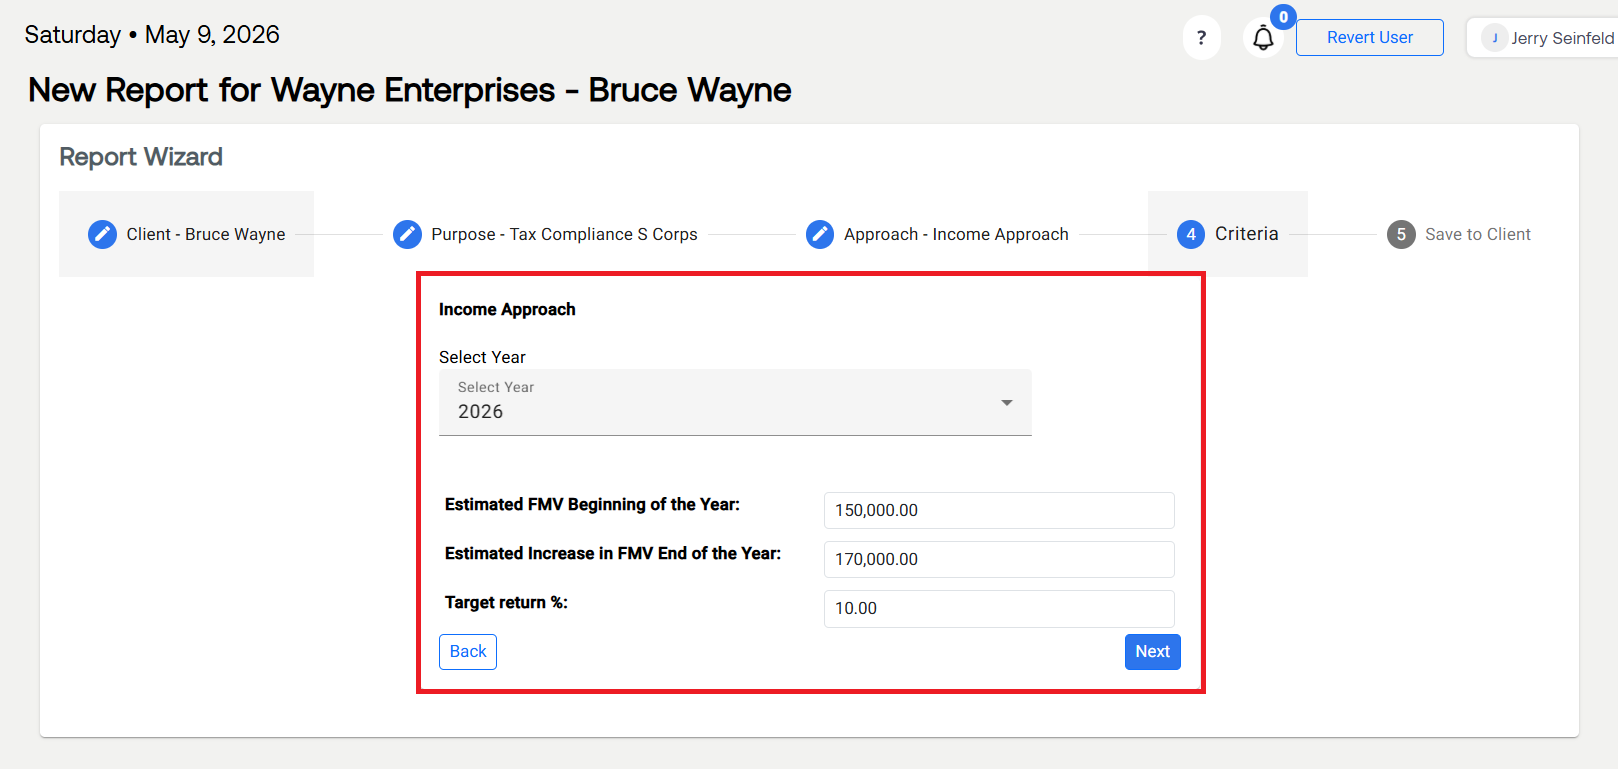This screenshot has height=769, width=1618.
Task: Click the step 4 Criteria circle
Action: pyautogui.click(x=1190, y=234)
